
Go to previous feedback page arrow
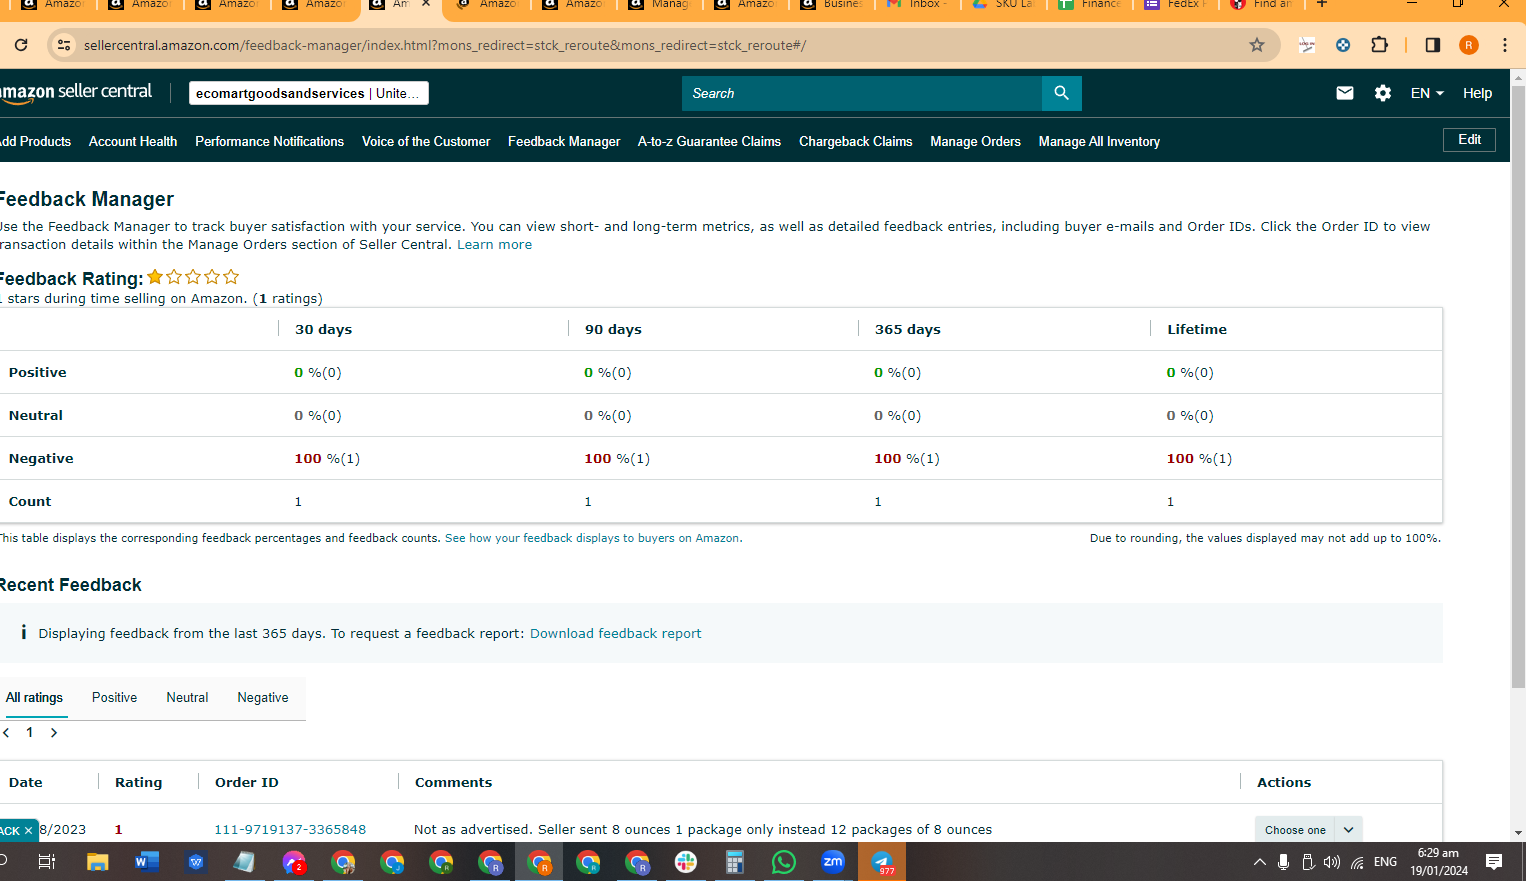tap(6, 733)
